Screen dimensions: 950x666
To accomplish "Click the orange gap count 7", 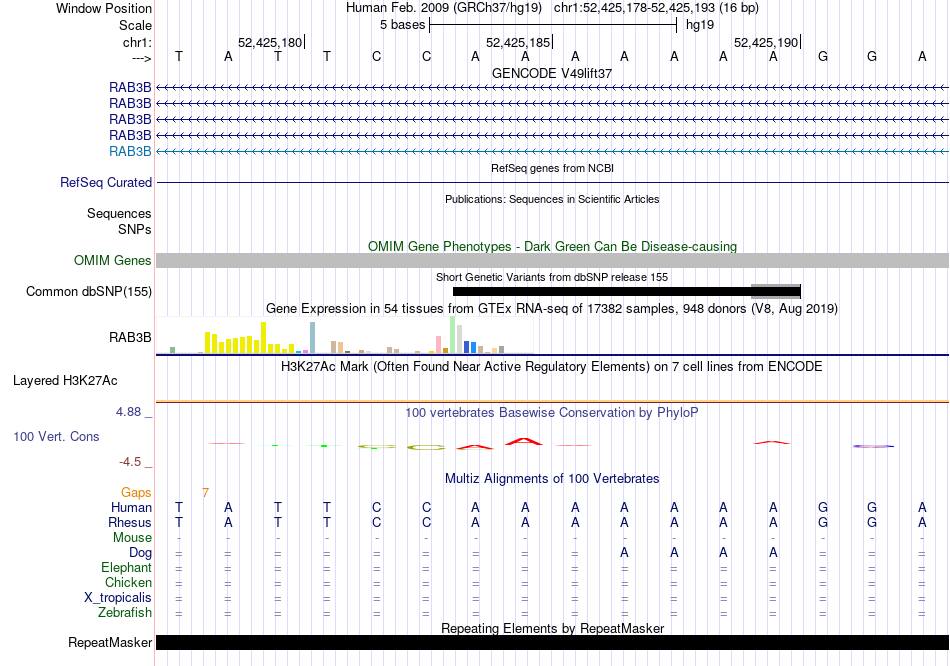I will (x=205, y=493).
